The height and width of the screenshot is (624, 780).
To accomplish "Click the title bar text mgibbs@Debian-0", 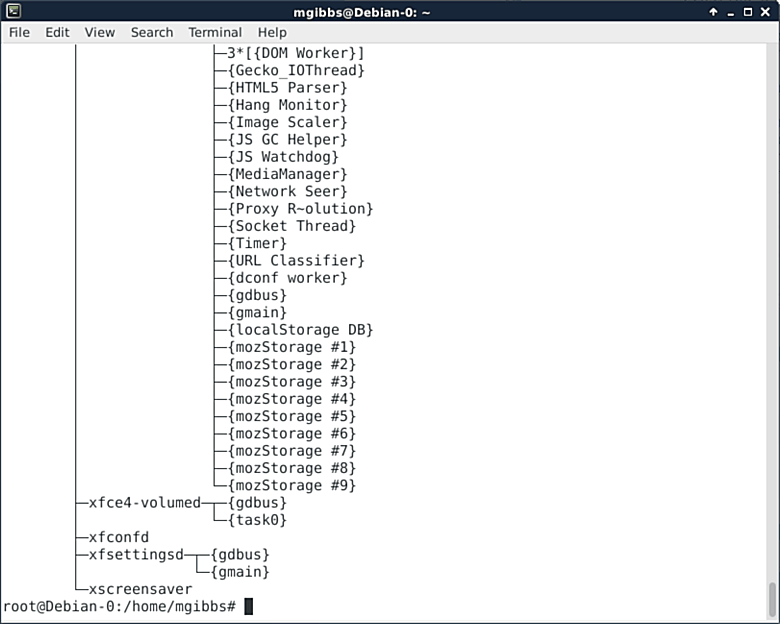I will pos(389,11).
